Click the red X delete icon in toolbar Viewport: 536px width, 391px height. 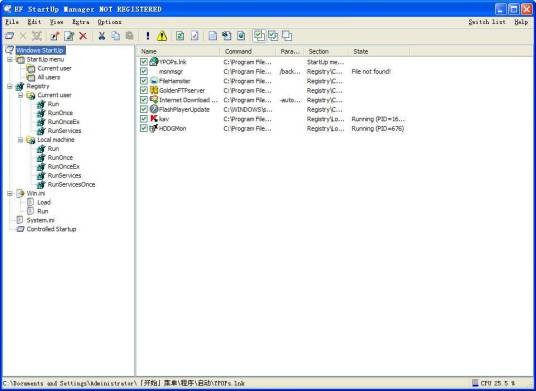pyautogui.click(x=83, y=36)
